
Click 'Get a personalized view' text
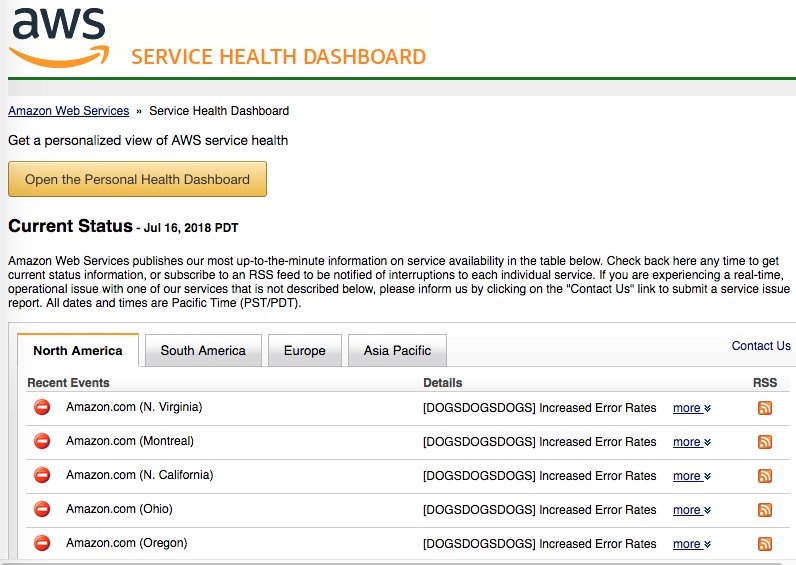coord(148,141)
